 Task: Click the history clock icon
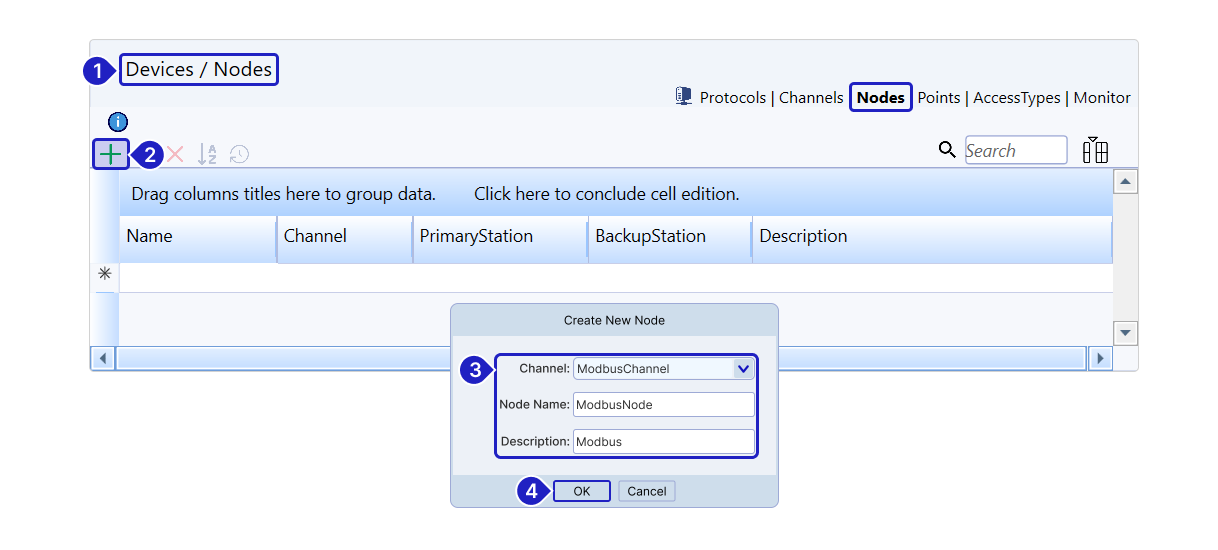point(239,154)
